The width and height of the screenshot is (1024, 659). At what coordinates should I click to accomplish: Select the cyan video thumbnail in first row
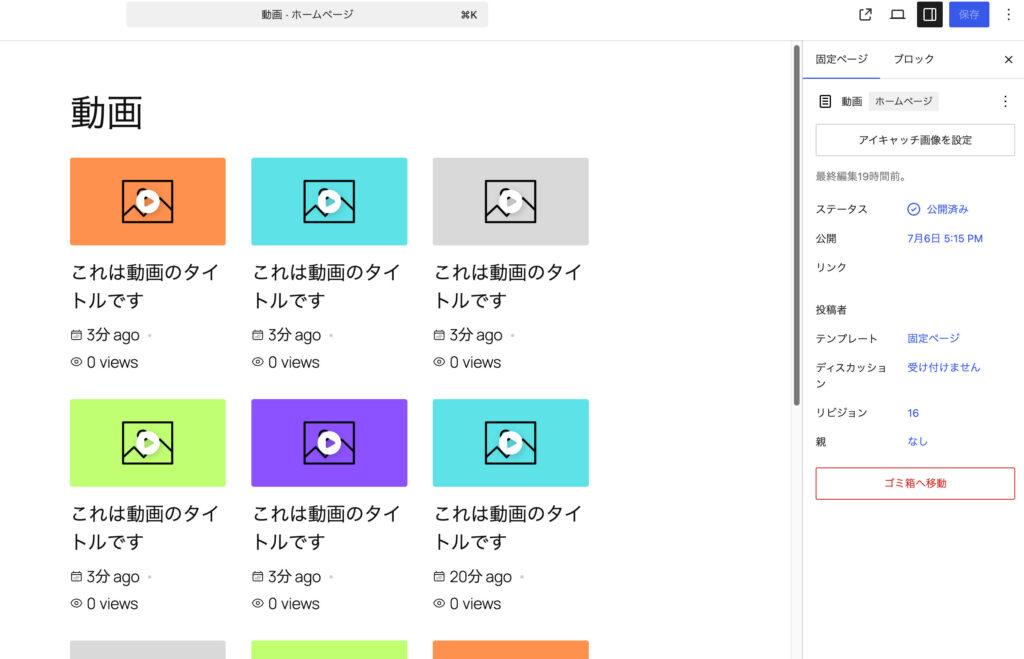tap(329, 201)
